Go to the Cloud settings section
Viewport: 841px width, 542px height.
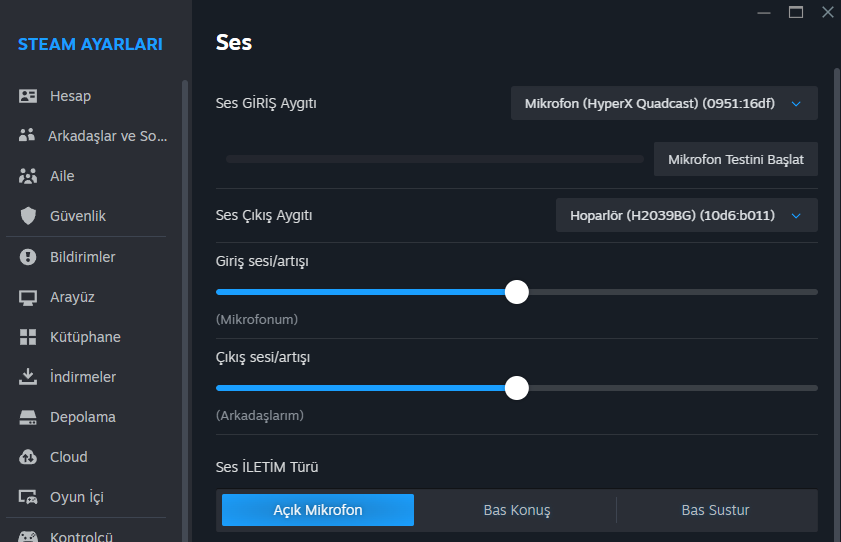pyautogui.click(x=68, y=457)
